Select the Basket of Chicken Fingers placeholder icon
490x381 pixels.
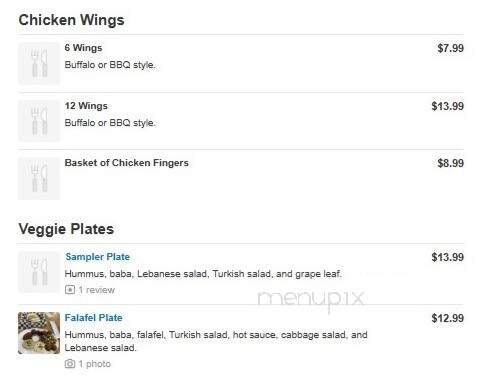(39, 179)
